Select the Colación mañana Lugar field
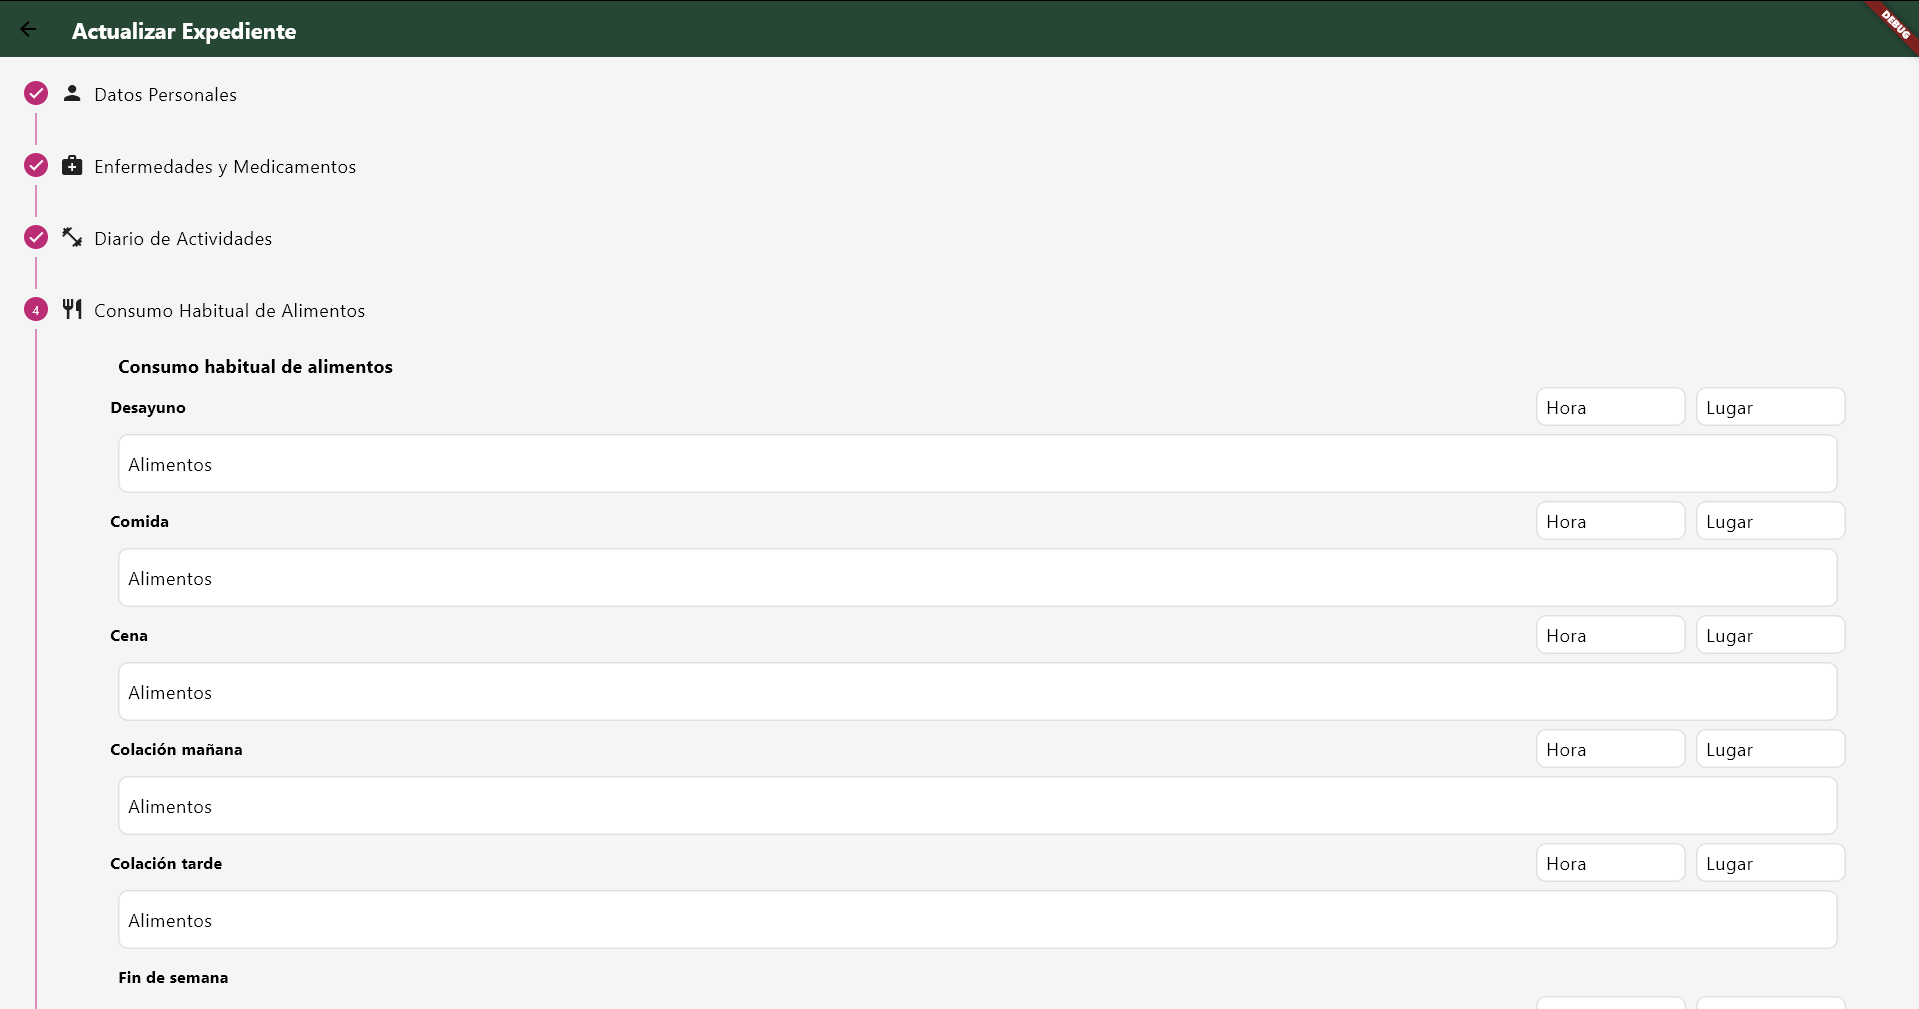The width and height of the screenshot is (1919, 1009). coord(1770,749)
